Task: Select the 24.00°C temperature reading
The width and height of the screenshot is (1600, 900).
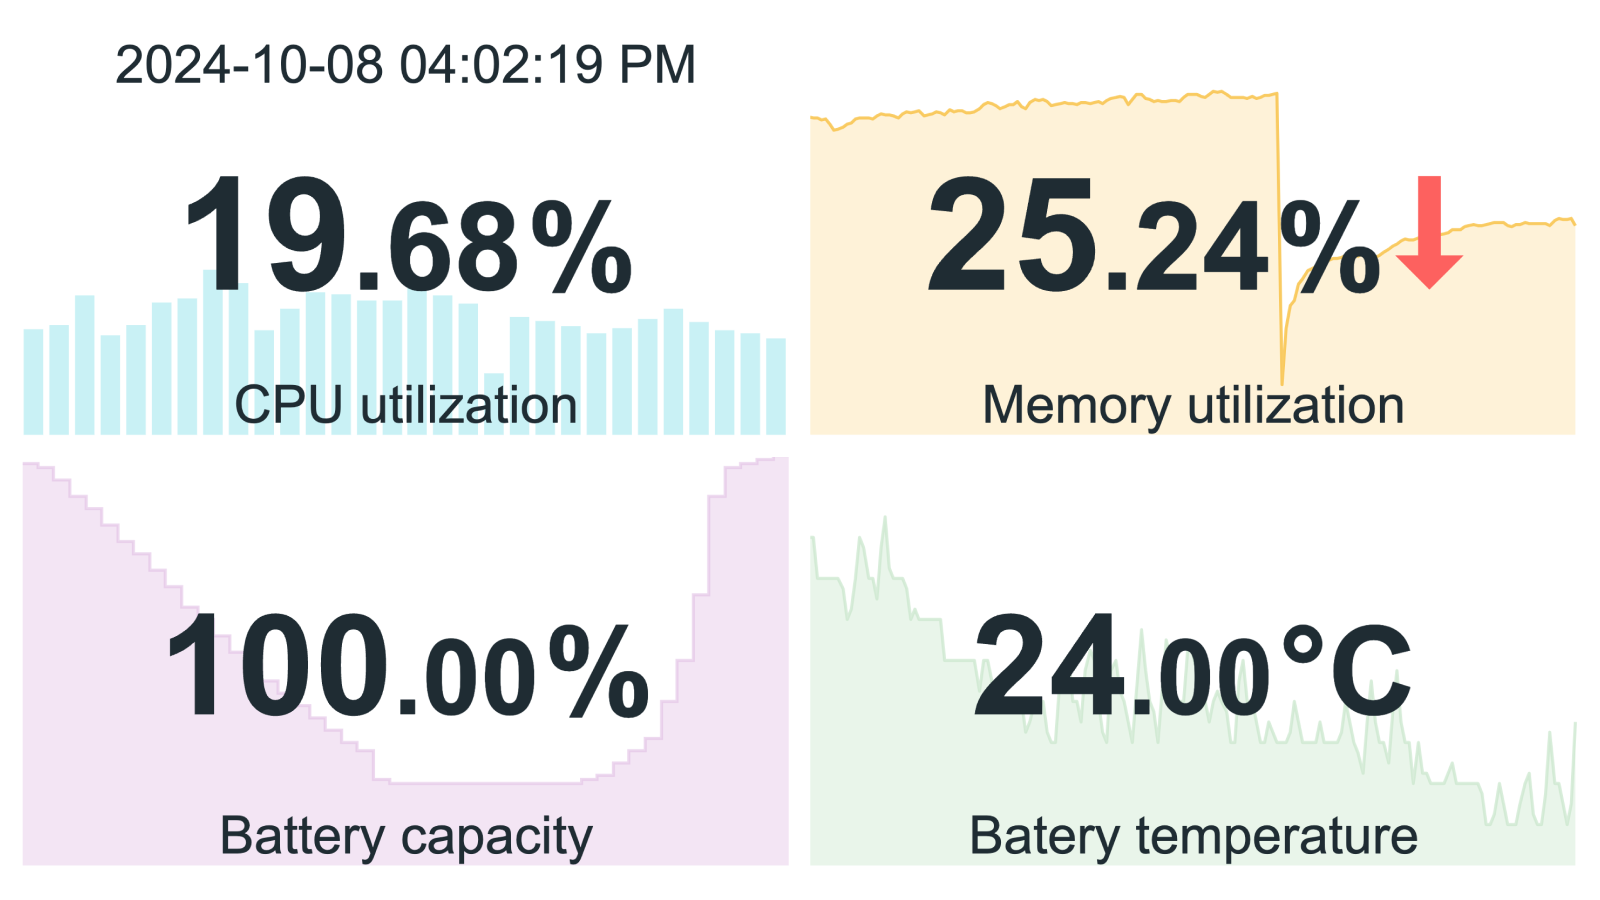Action: tap(1192, 665)
